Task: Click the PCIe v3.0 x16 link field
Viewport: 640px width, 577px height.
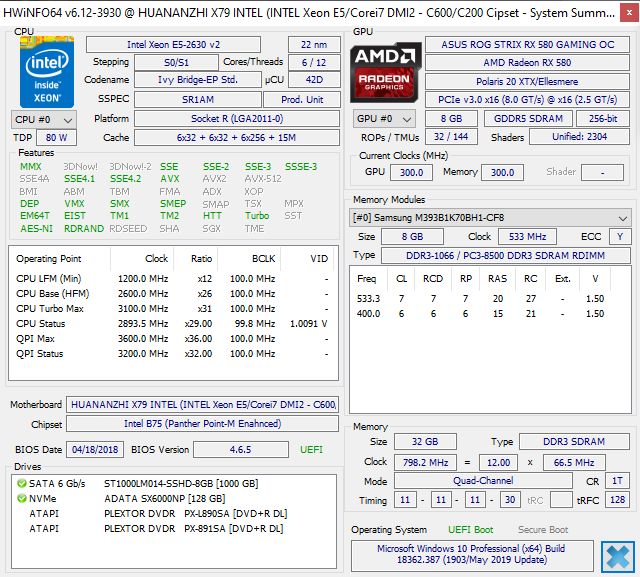Action: (527, 100)
